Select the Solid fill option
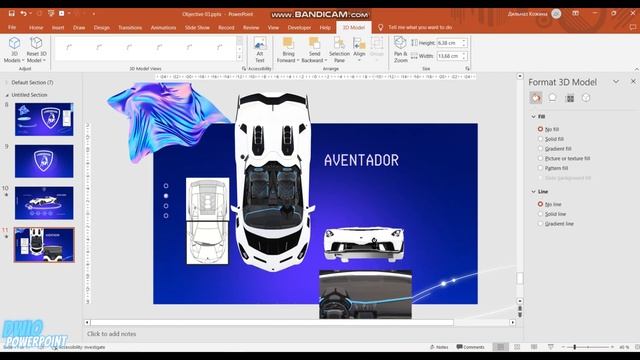640x360 pixels. [x=540, y=139]
